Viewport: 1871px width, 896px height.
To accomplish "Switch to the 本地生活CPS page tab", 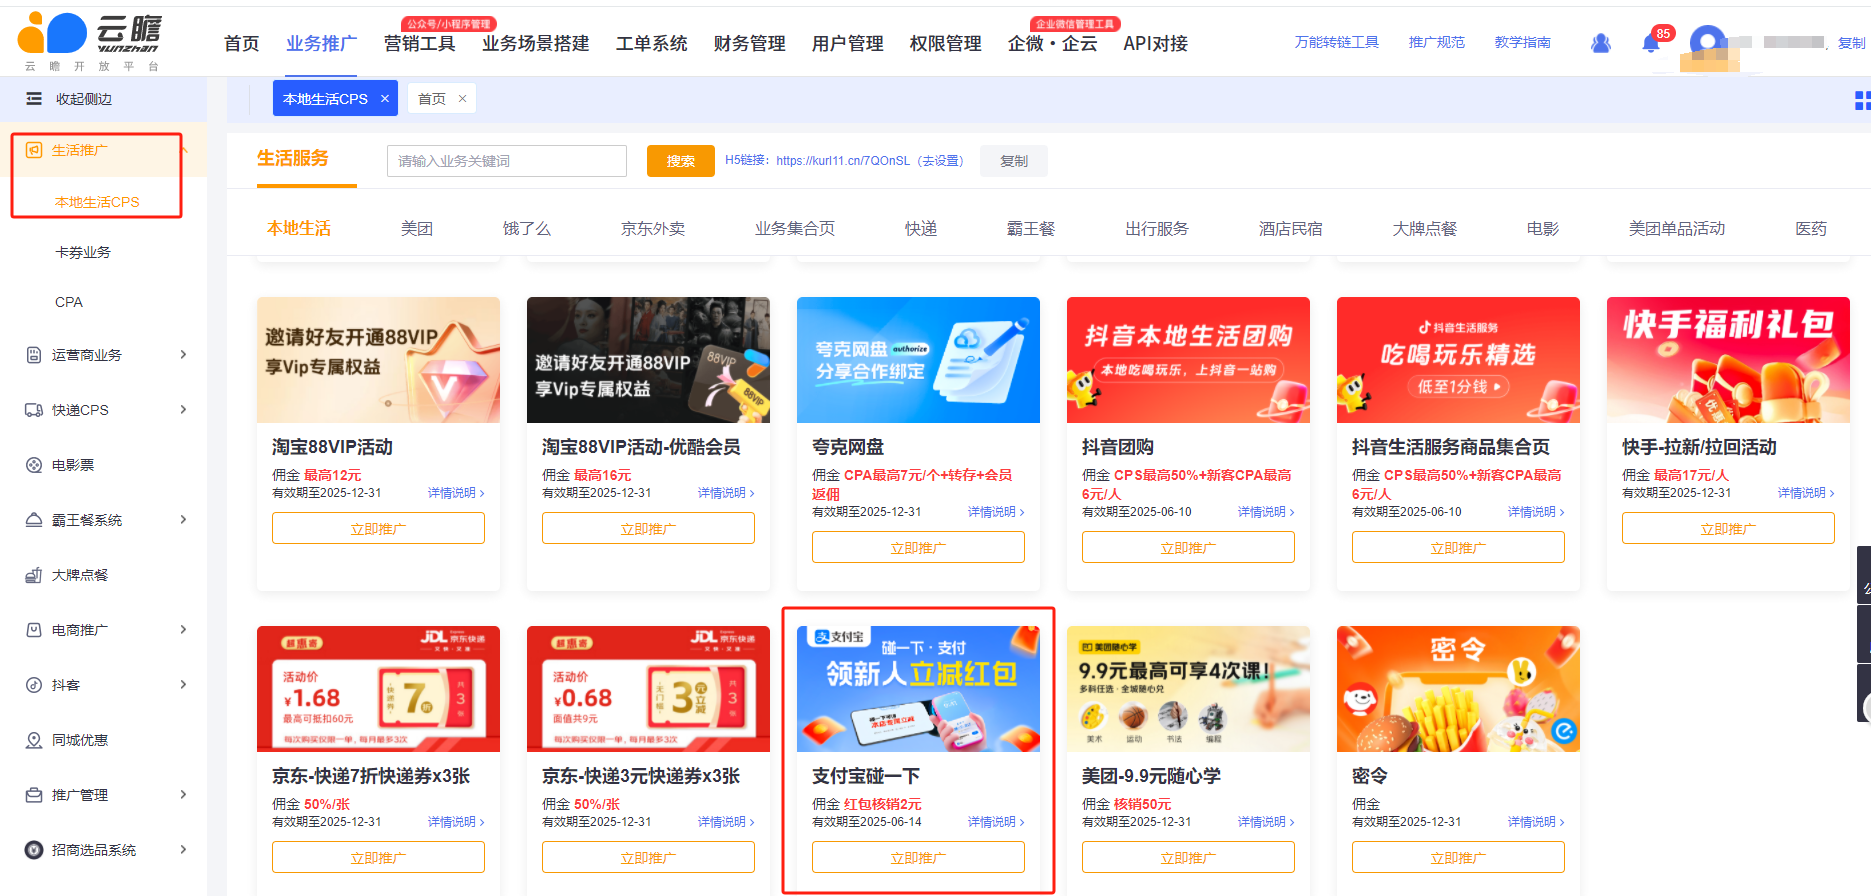I will click(x=325, y=99).
